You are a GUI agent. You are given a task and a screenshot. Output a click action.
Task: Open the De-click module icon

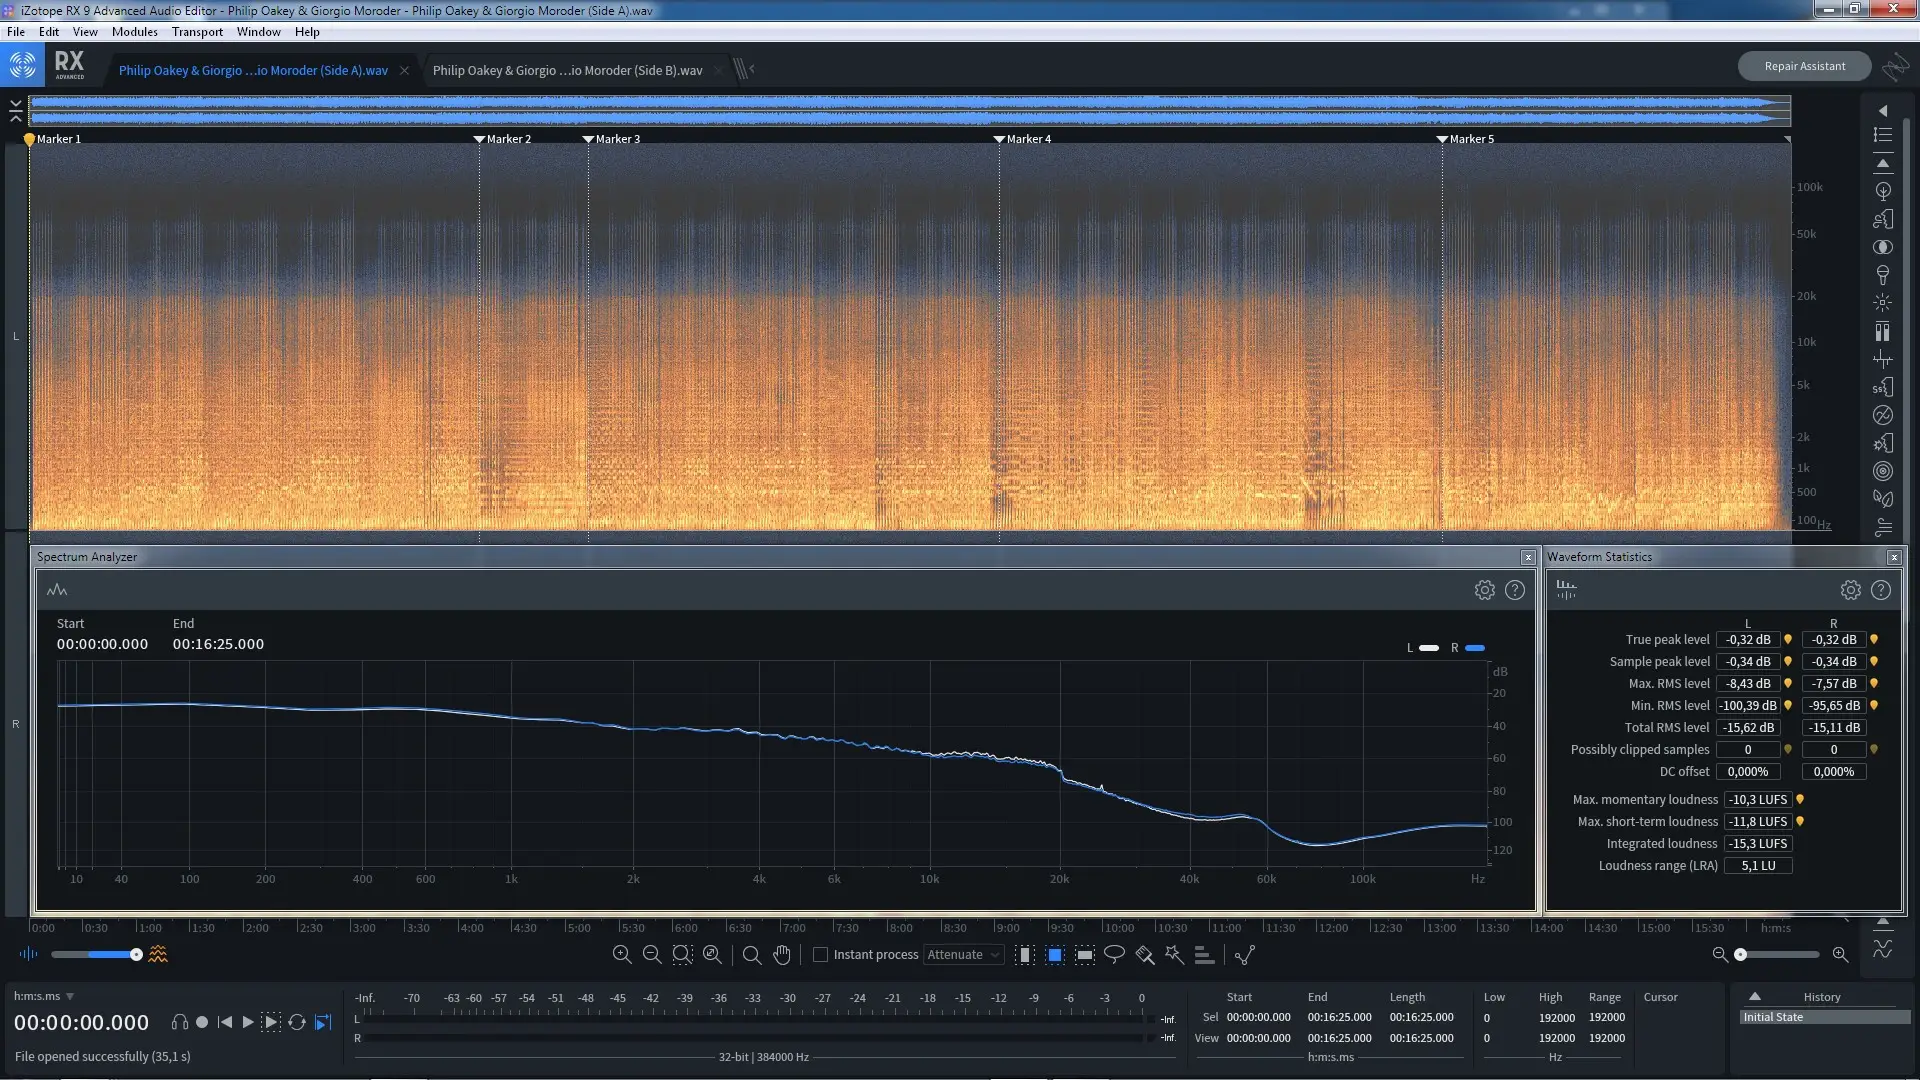pos(1883,303)
